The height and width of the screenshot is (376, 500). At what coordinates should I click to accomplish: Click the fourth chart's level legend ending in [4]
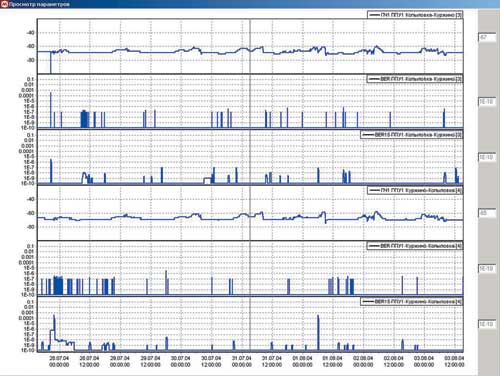[415, 190]
